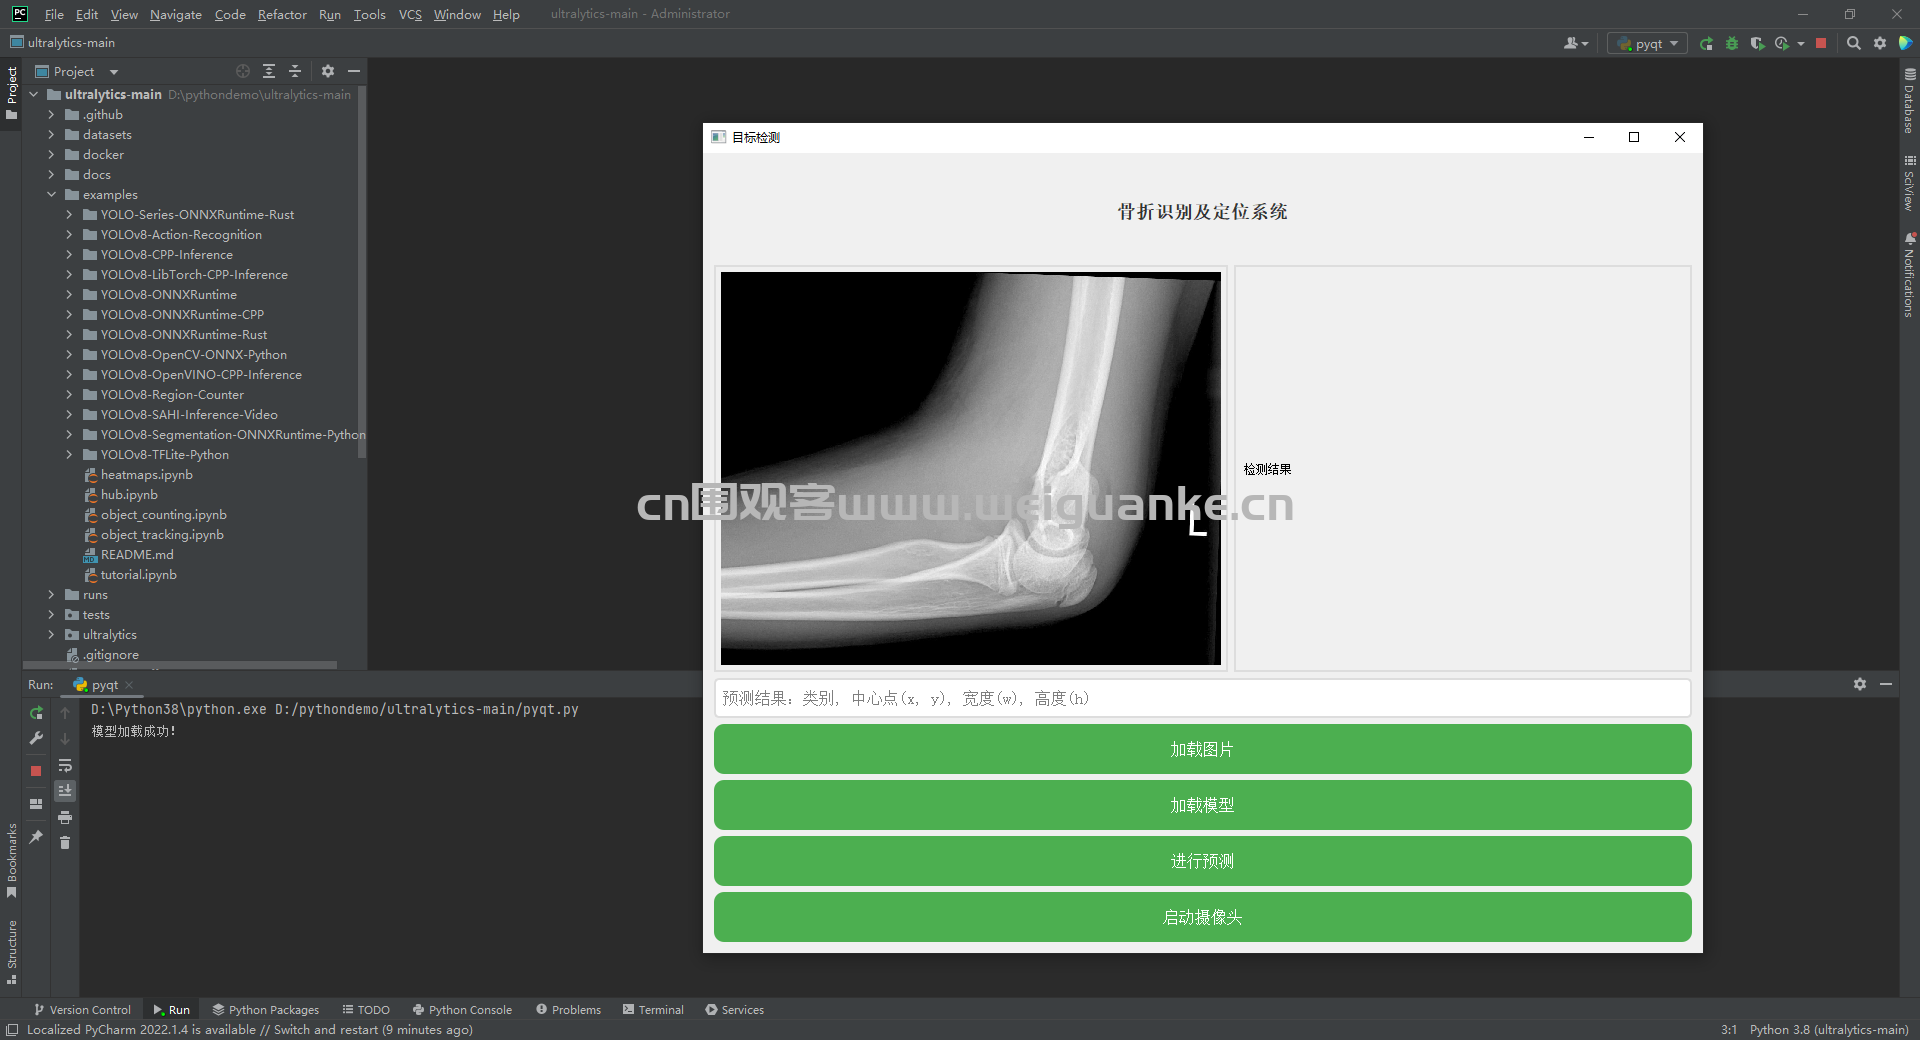This screenshot has width=1920, height=1040.
Task: Toggle scroll to end in console
Action: 65,790
